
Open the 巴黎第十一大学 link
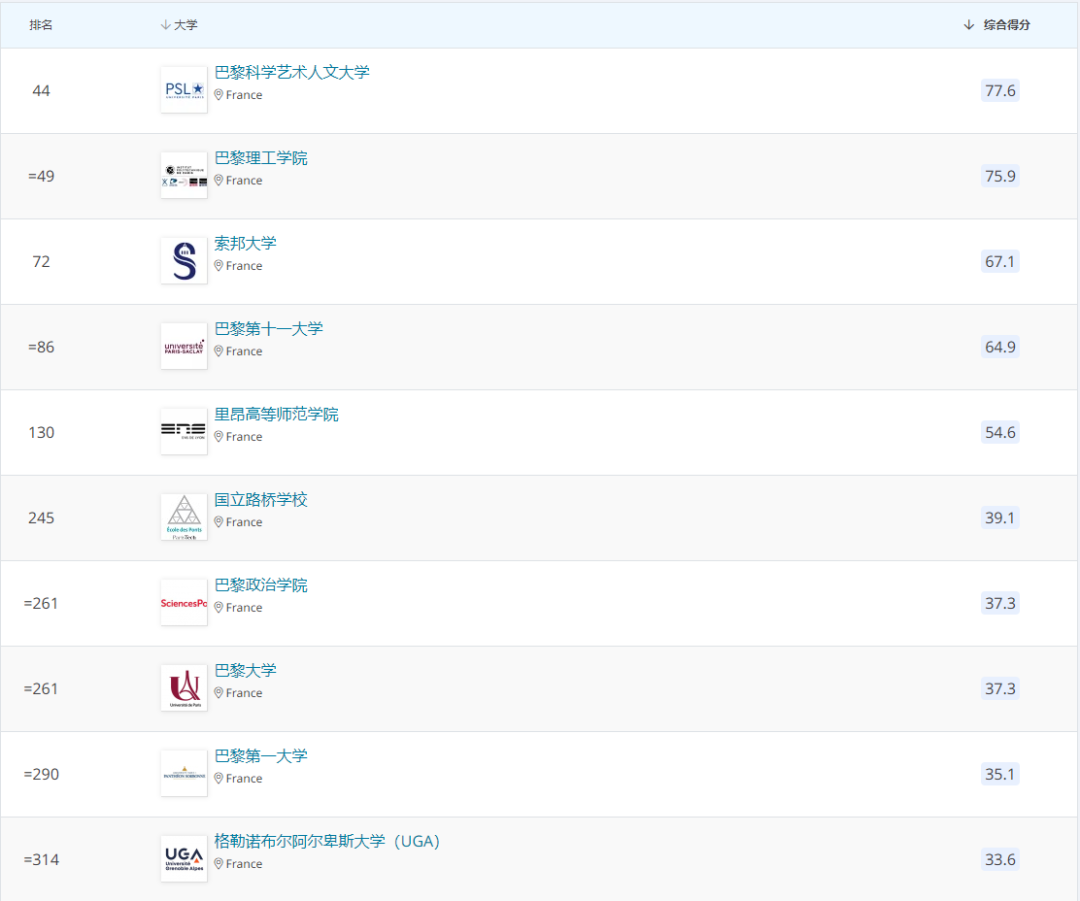tap(269, 329)
